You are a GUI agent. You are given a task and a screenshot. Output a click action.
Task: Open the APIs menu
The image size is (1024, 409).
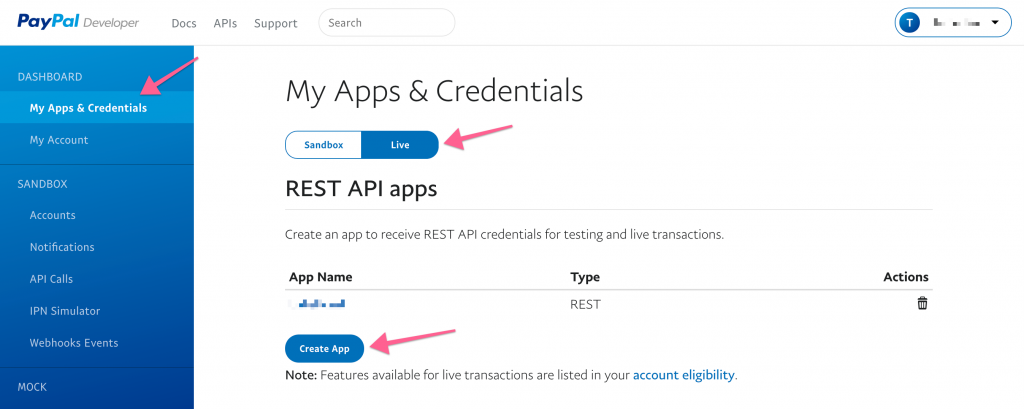225,23
